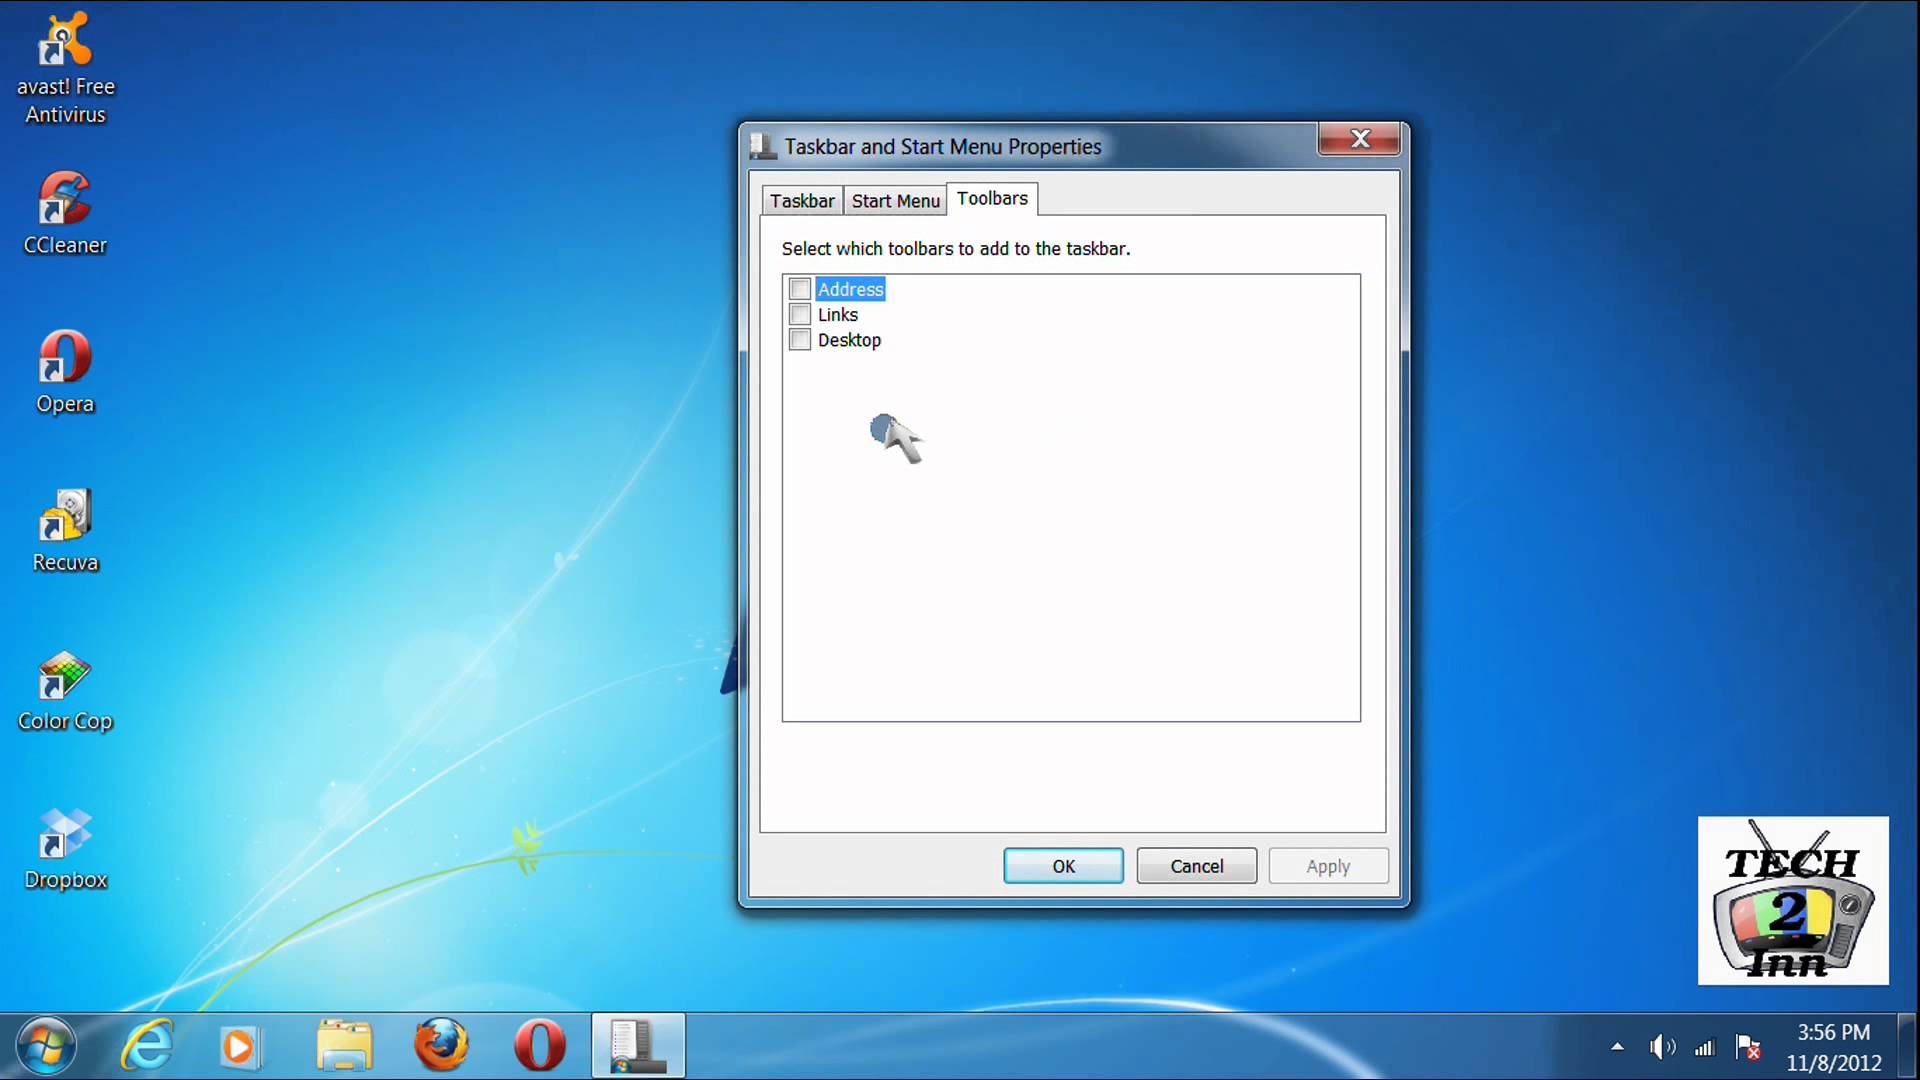Enable the Links toolbar checkbox
1920x1080 pixels.
[800, 314]
